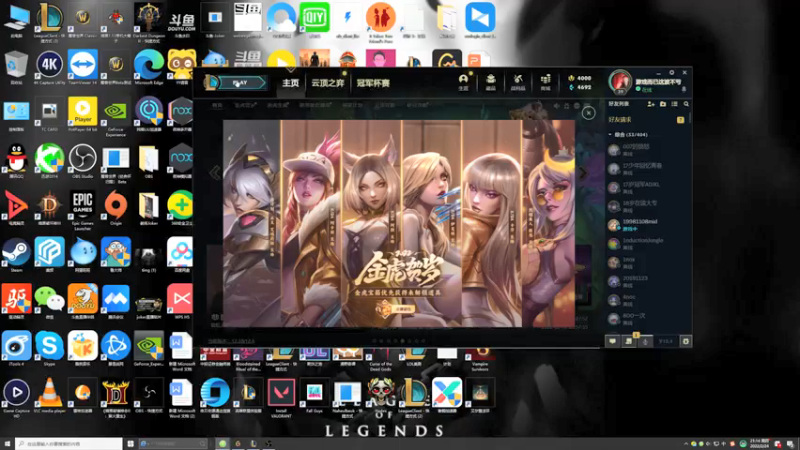Go to the previous banner slide arrow
Viewport: 800px width, 450px height.
coord(215,173)
